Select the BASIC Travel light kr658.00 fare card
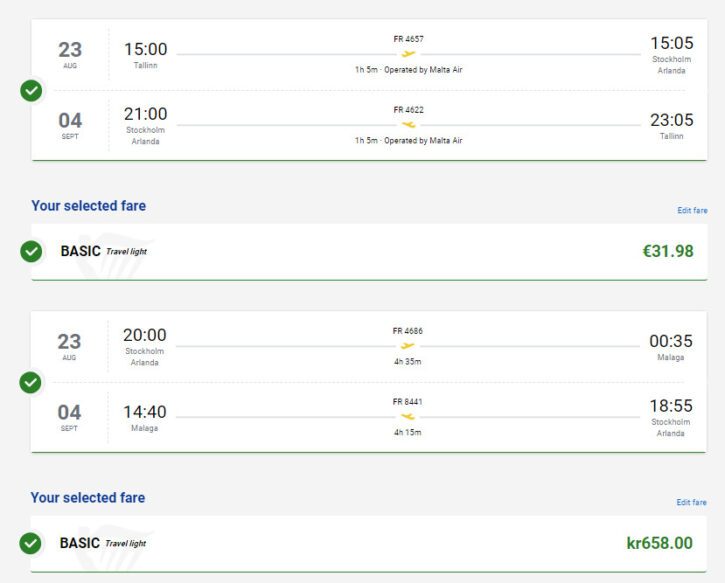The width and height of the screenshot is (725, 583). tap(369, 544)
